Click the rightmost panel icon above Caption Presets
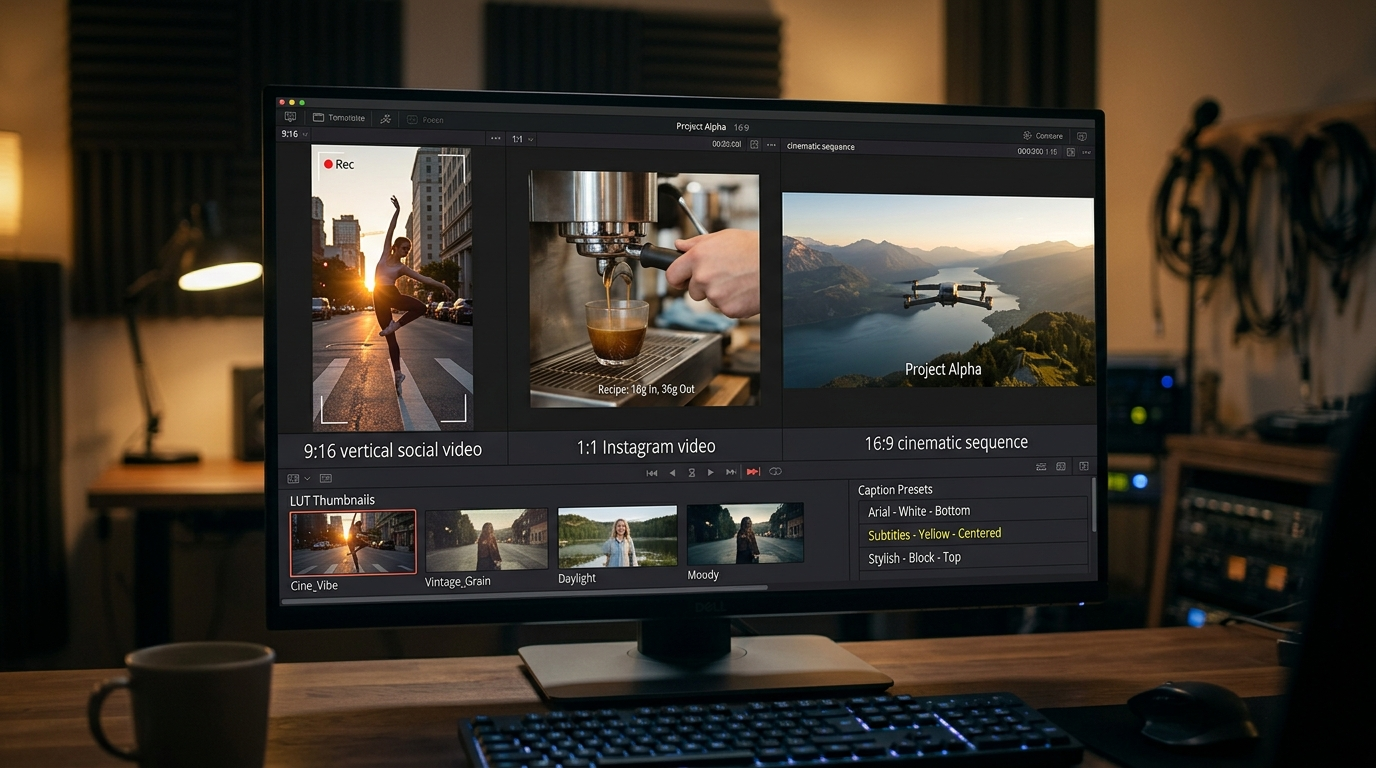 click(x=1083, y=466)
